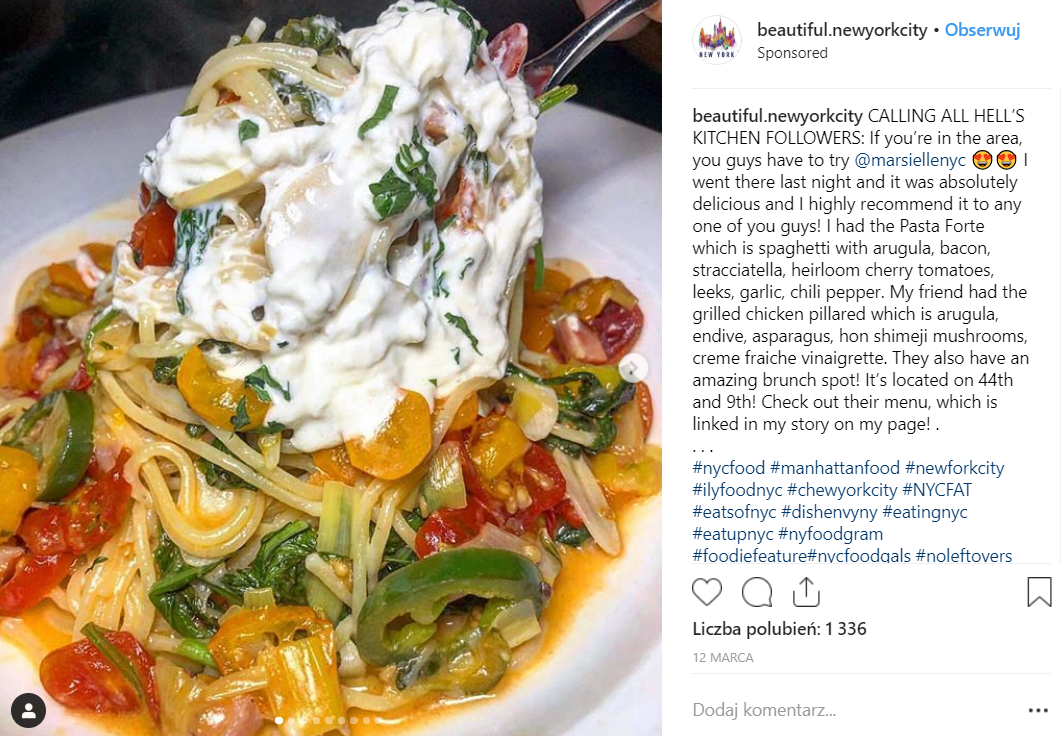Follow the account via Obserwuj

pos(982,30)
